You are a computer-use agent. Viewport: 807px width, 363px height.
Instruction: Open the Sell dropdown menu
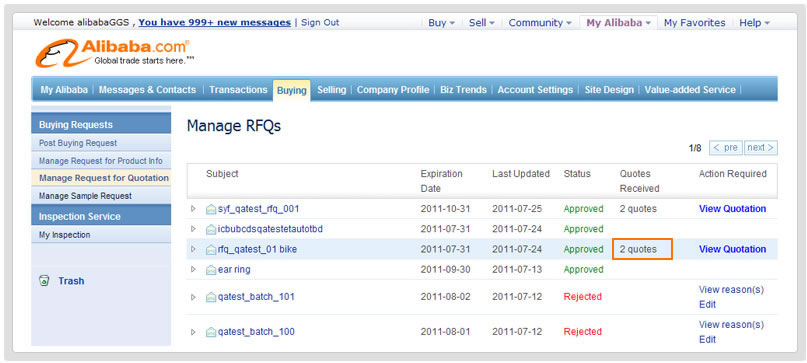click(x=481, y=23)
